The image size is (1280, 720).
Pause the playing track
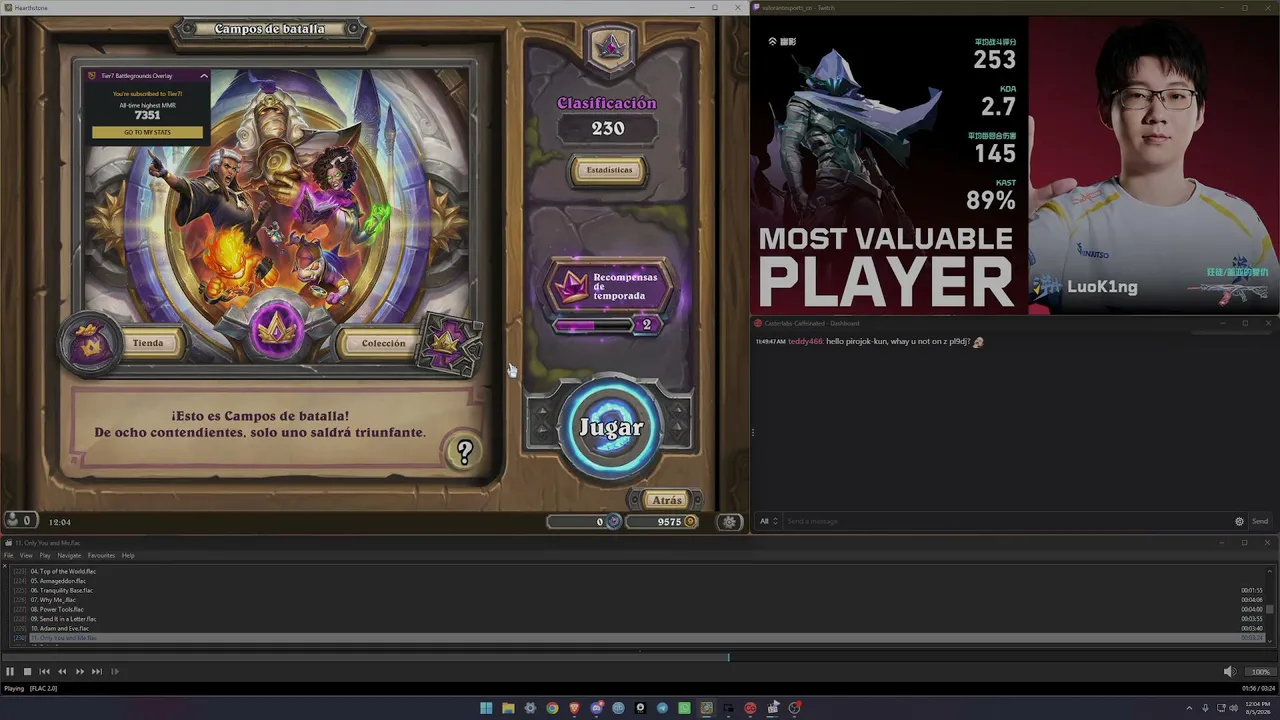pos(10,672)
